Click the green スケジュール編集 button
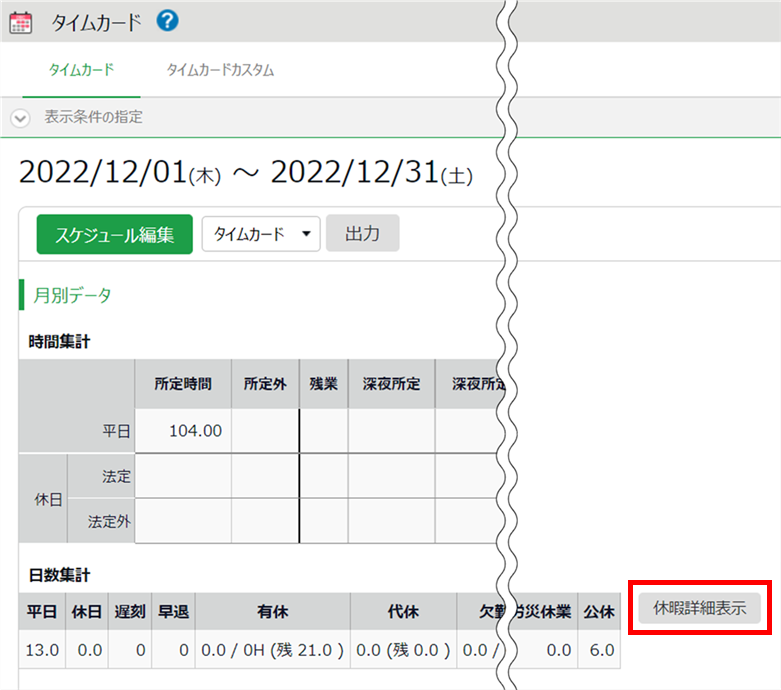The height and width of the screenshot is (690, 781). click(x=114, y=235)
